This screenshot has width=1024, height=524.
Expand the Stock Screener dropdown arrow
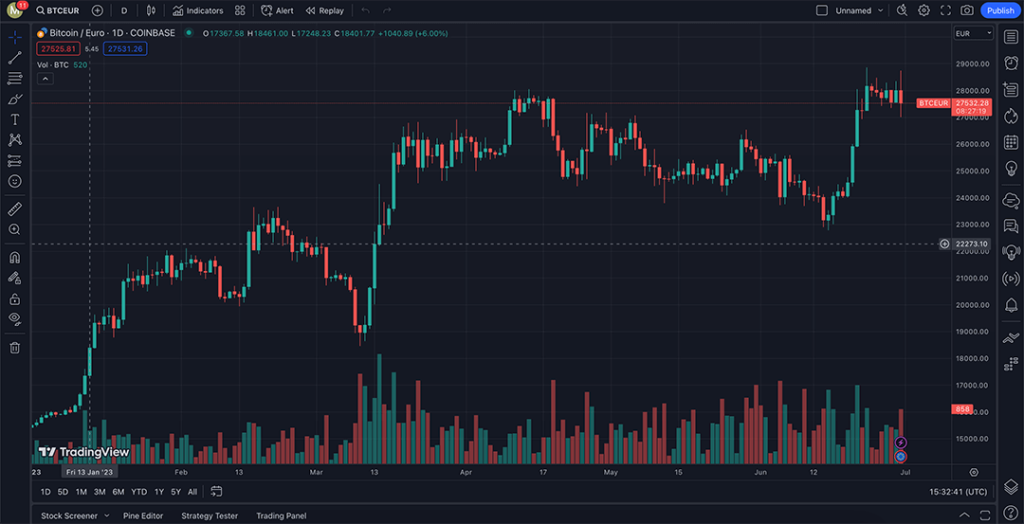click(x=105, y=516)
